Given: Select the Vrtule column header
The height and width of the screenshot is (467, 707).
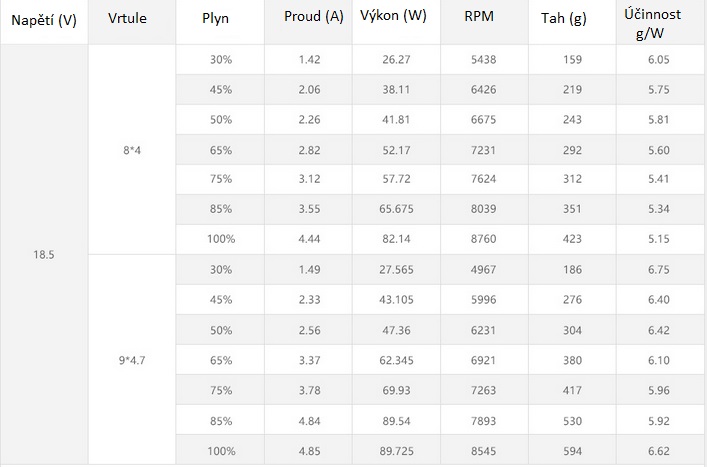Looking at the screenshot, I should (131, 21).
